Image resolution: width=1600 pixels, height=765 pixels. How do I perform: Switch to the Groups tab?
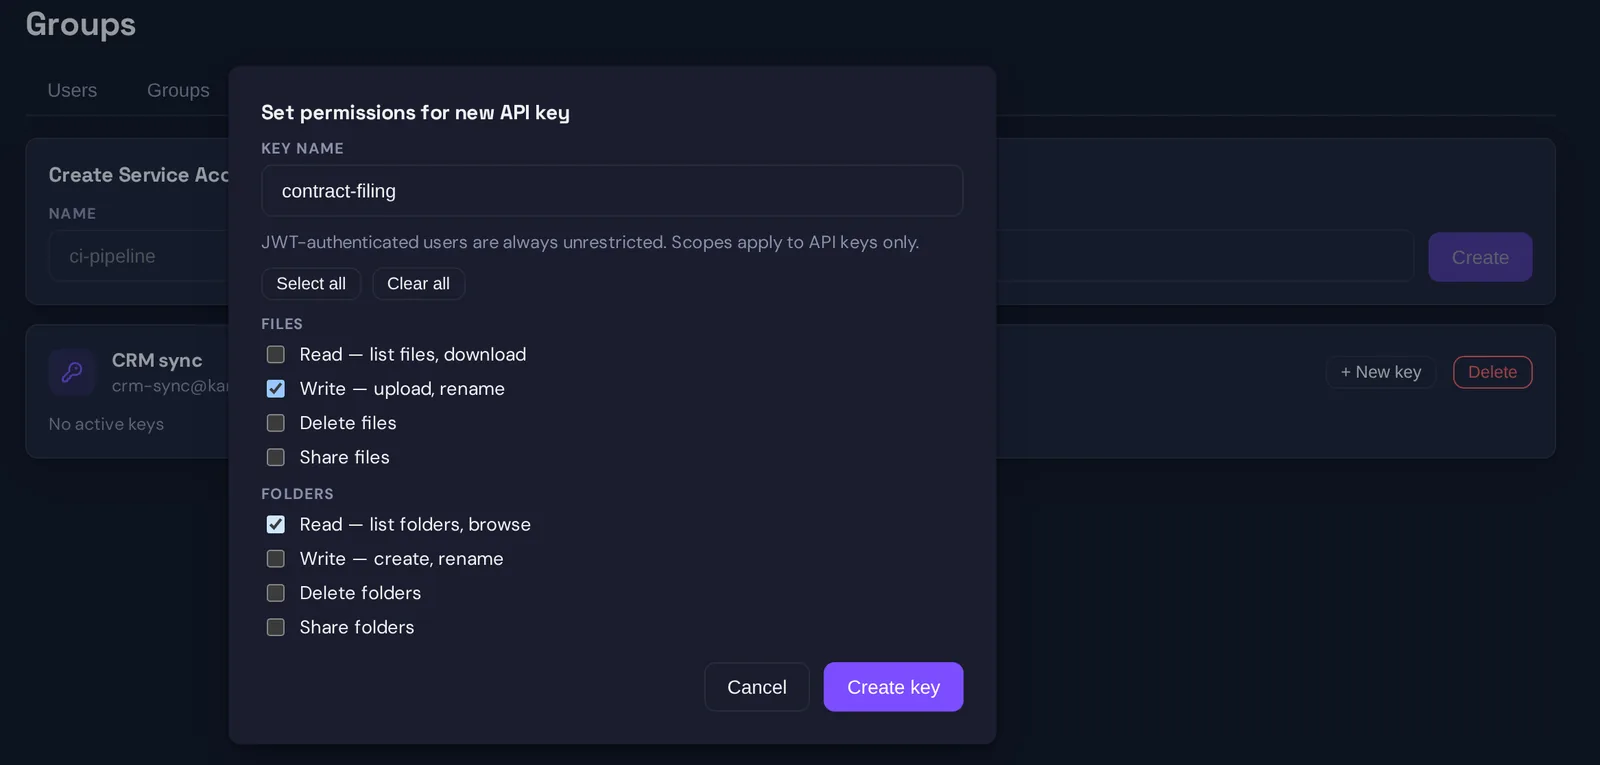[x=178, y=90]
